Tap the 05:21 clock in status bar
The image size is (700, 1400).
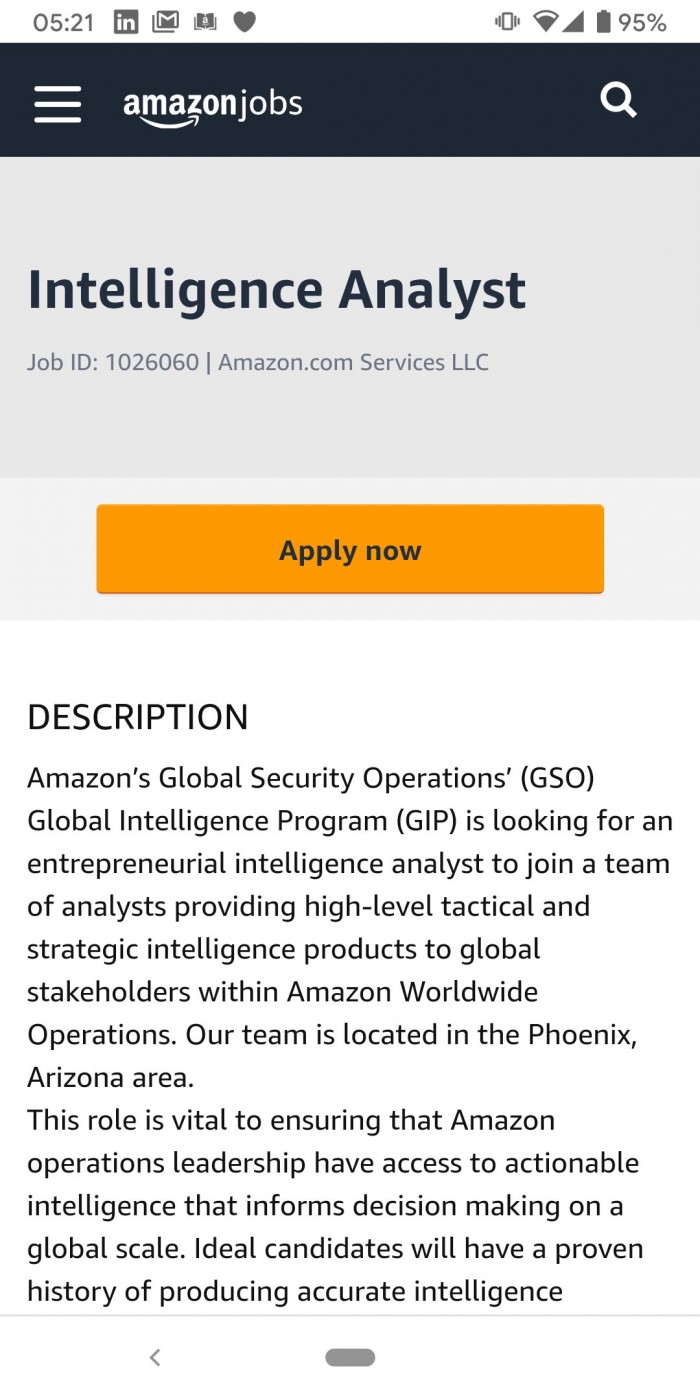(x=63, y=22)
